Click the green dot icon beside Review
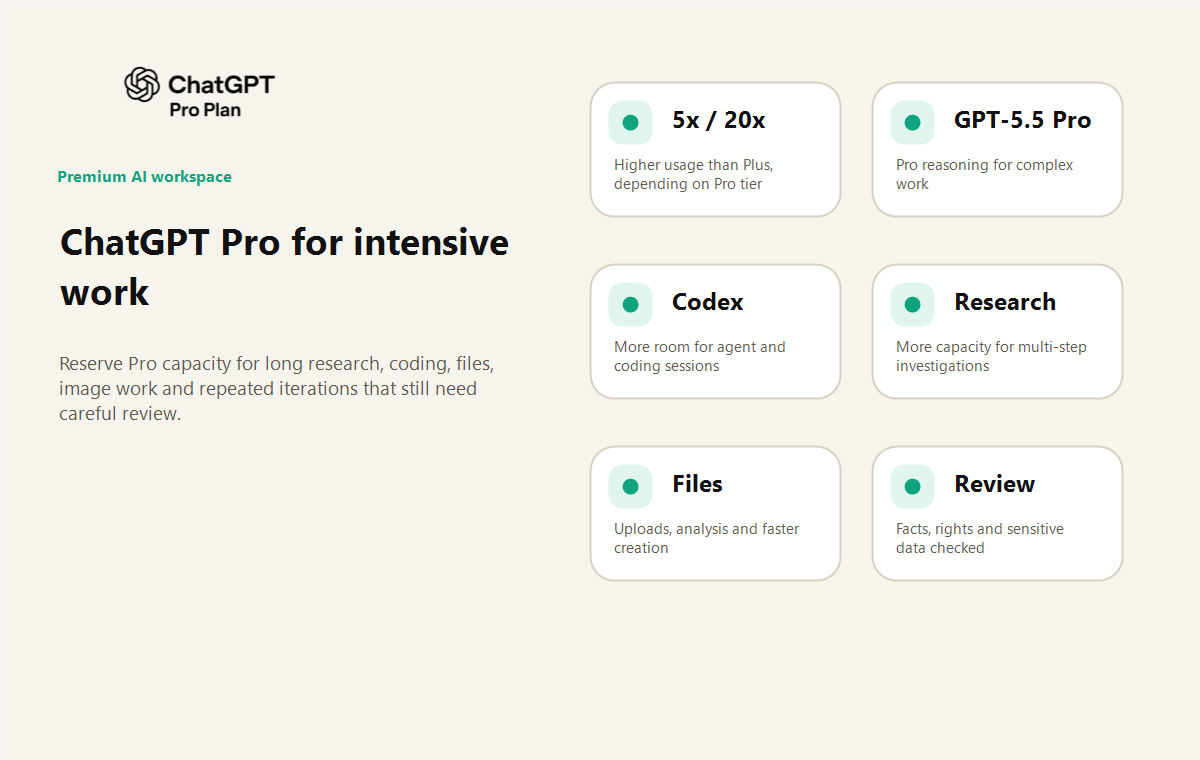This screenshot has height=760, width=1200. point(912,486)
